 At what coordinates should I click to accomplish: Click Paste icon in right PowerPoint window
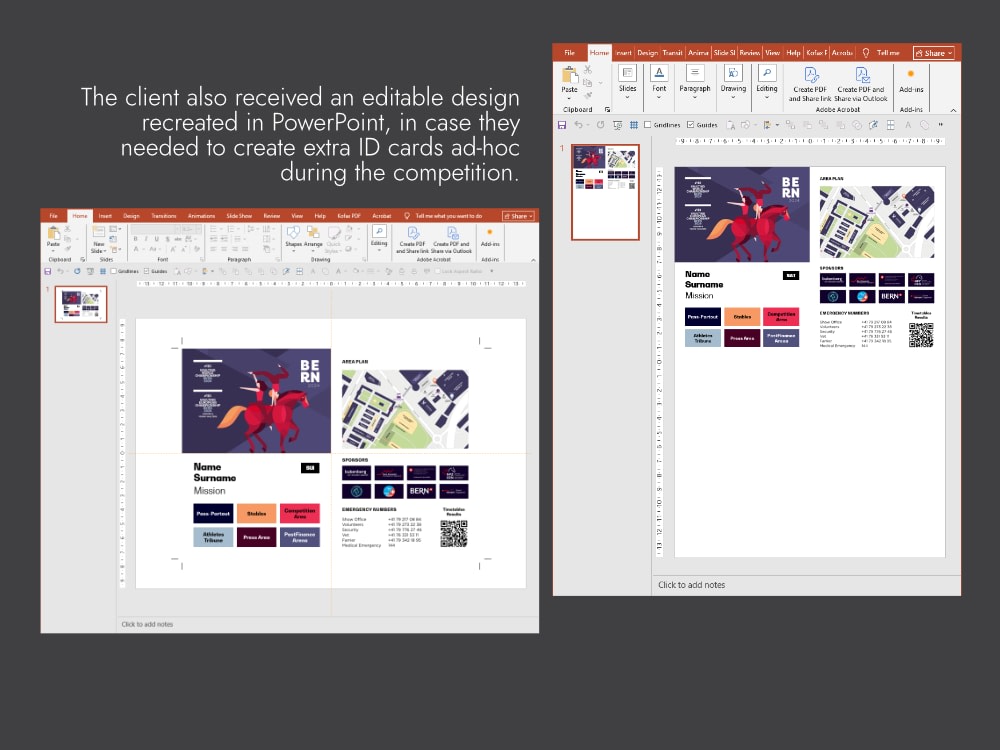click(570, 75)
